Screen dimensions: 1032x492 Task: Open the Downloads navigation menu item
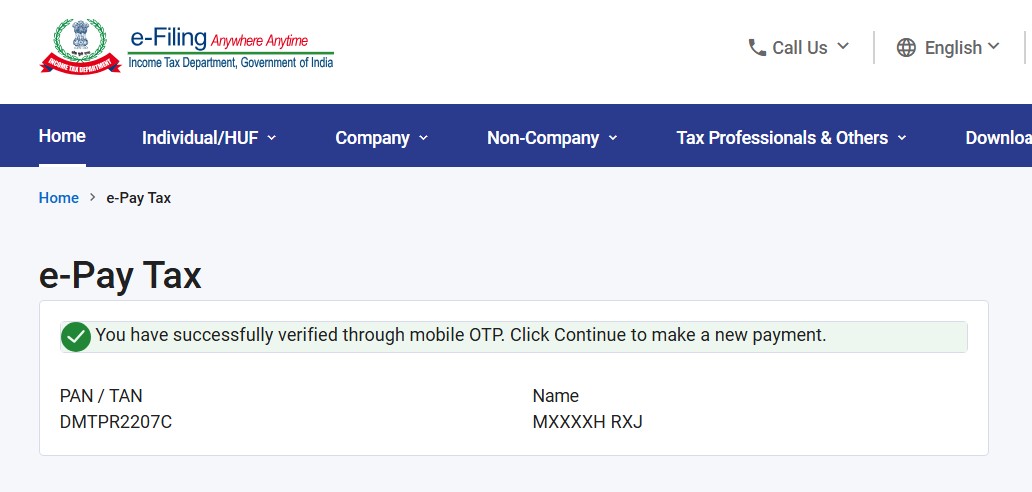point(998,137)
